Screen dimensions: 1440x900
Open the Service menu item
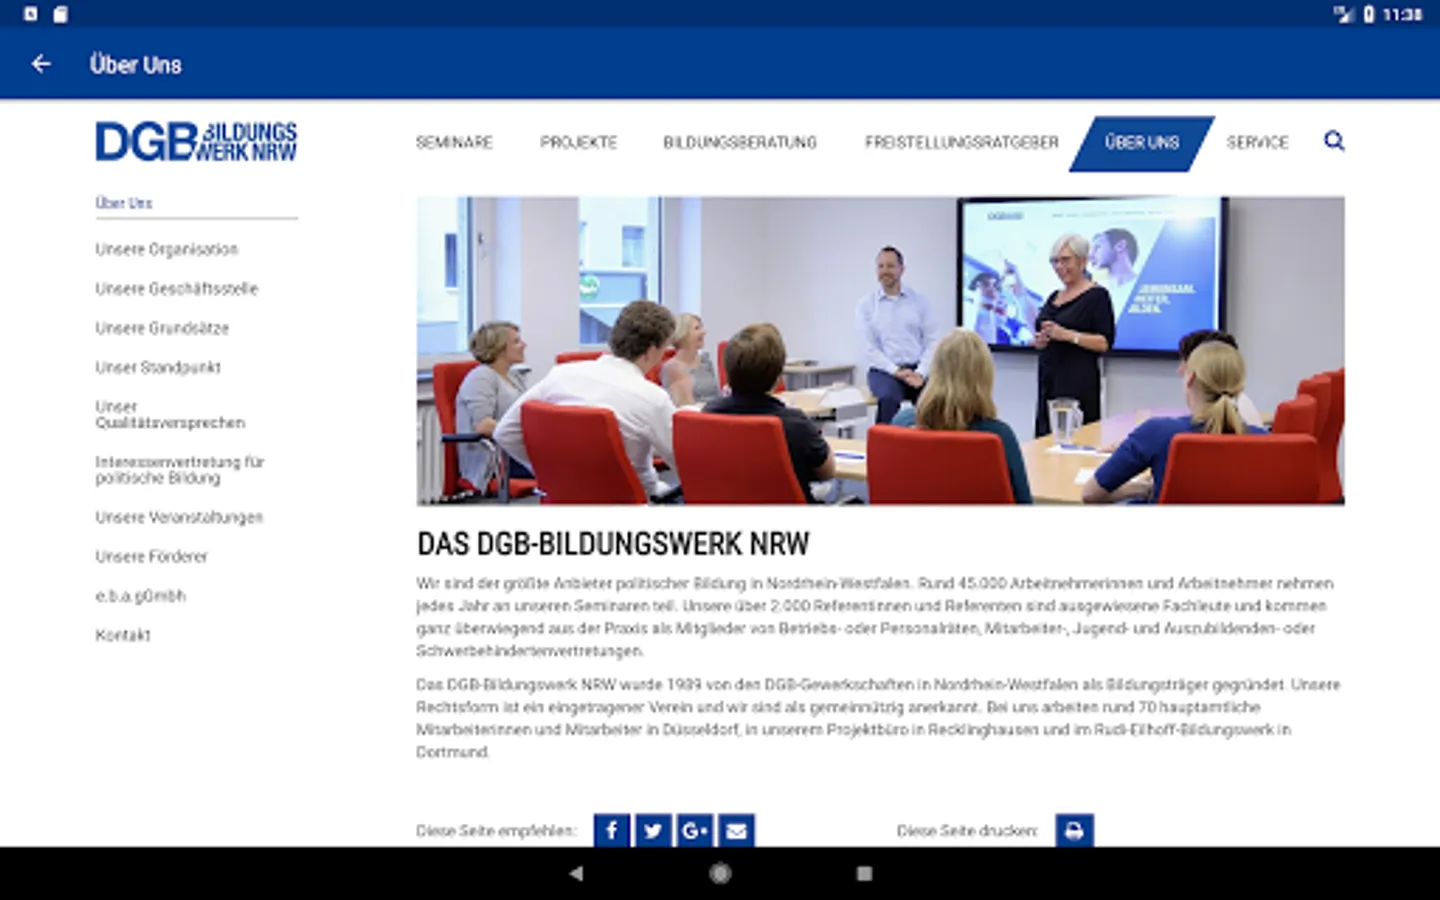tap(1257, 142)
